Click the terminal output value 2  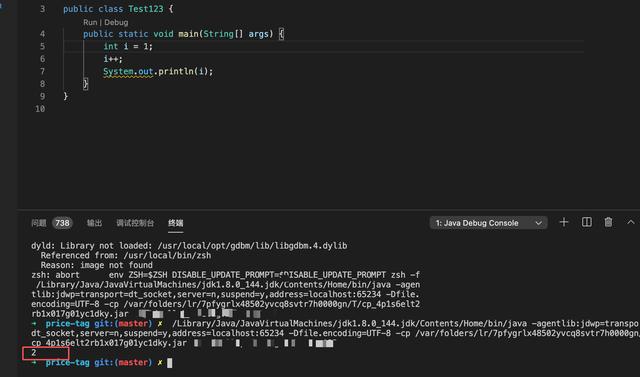pos(34,353)
